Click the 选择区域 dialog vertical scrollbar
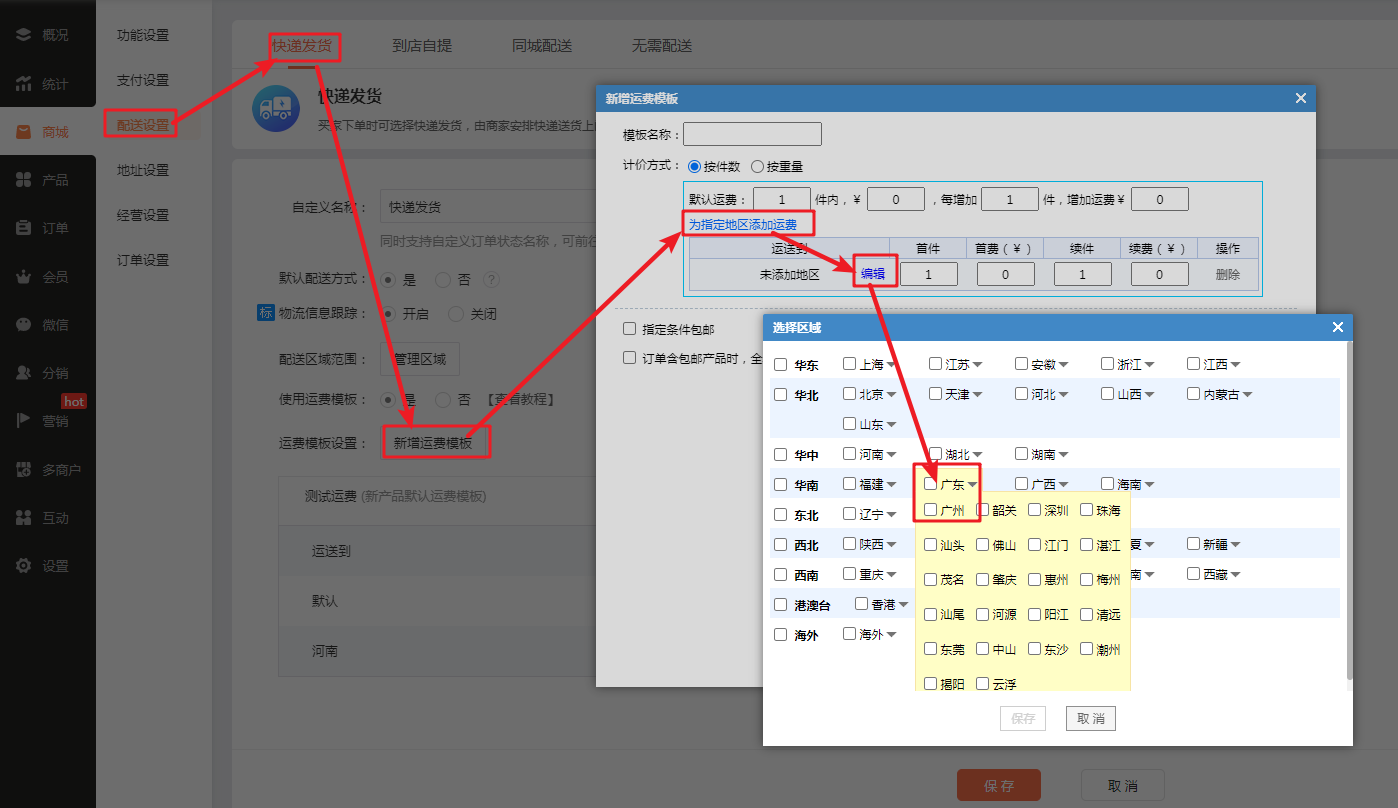The height and width of the screenshot is (808, 1398). (1349, 510)
